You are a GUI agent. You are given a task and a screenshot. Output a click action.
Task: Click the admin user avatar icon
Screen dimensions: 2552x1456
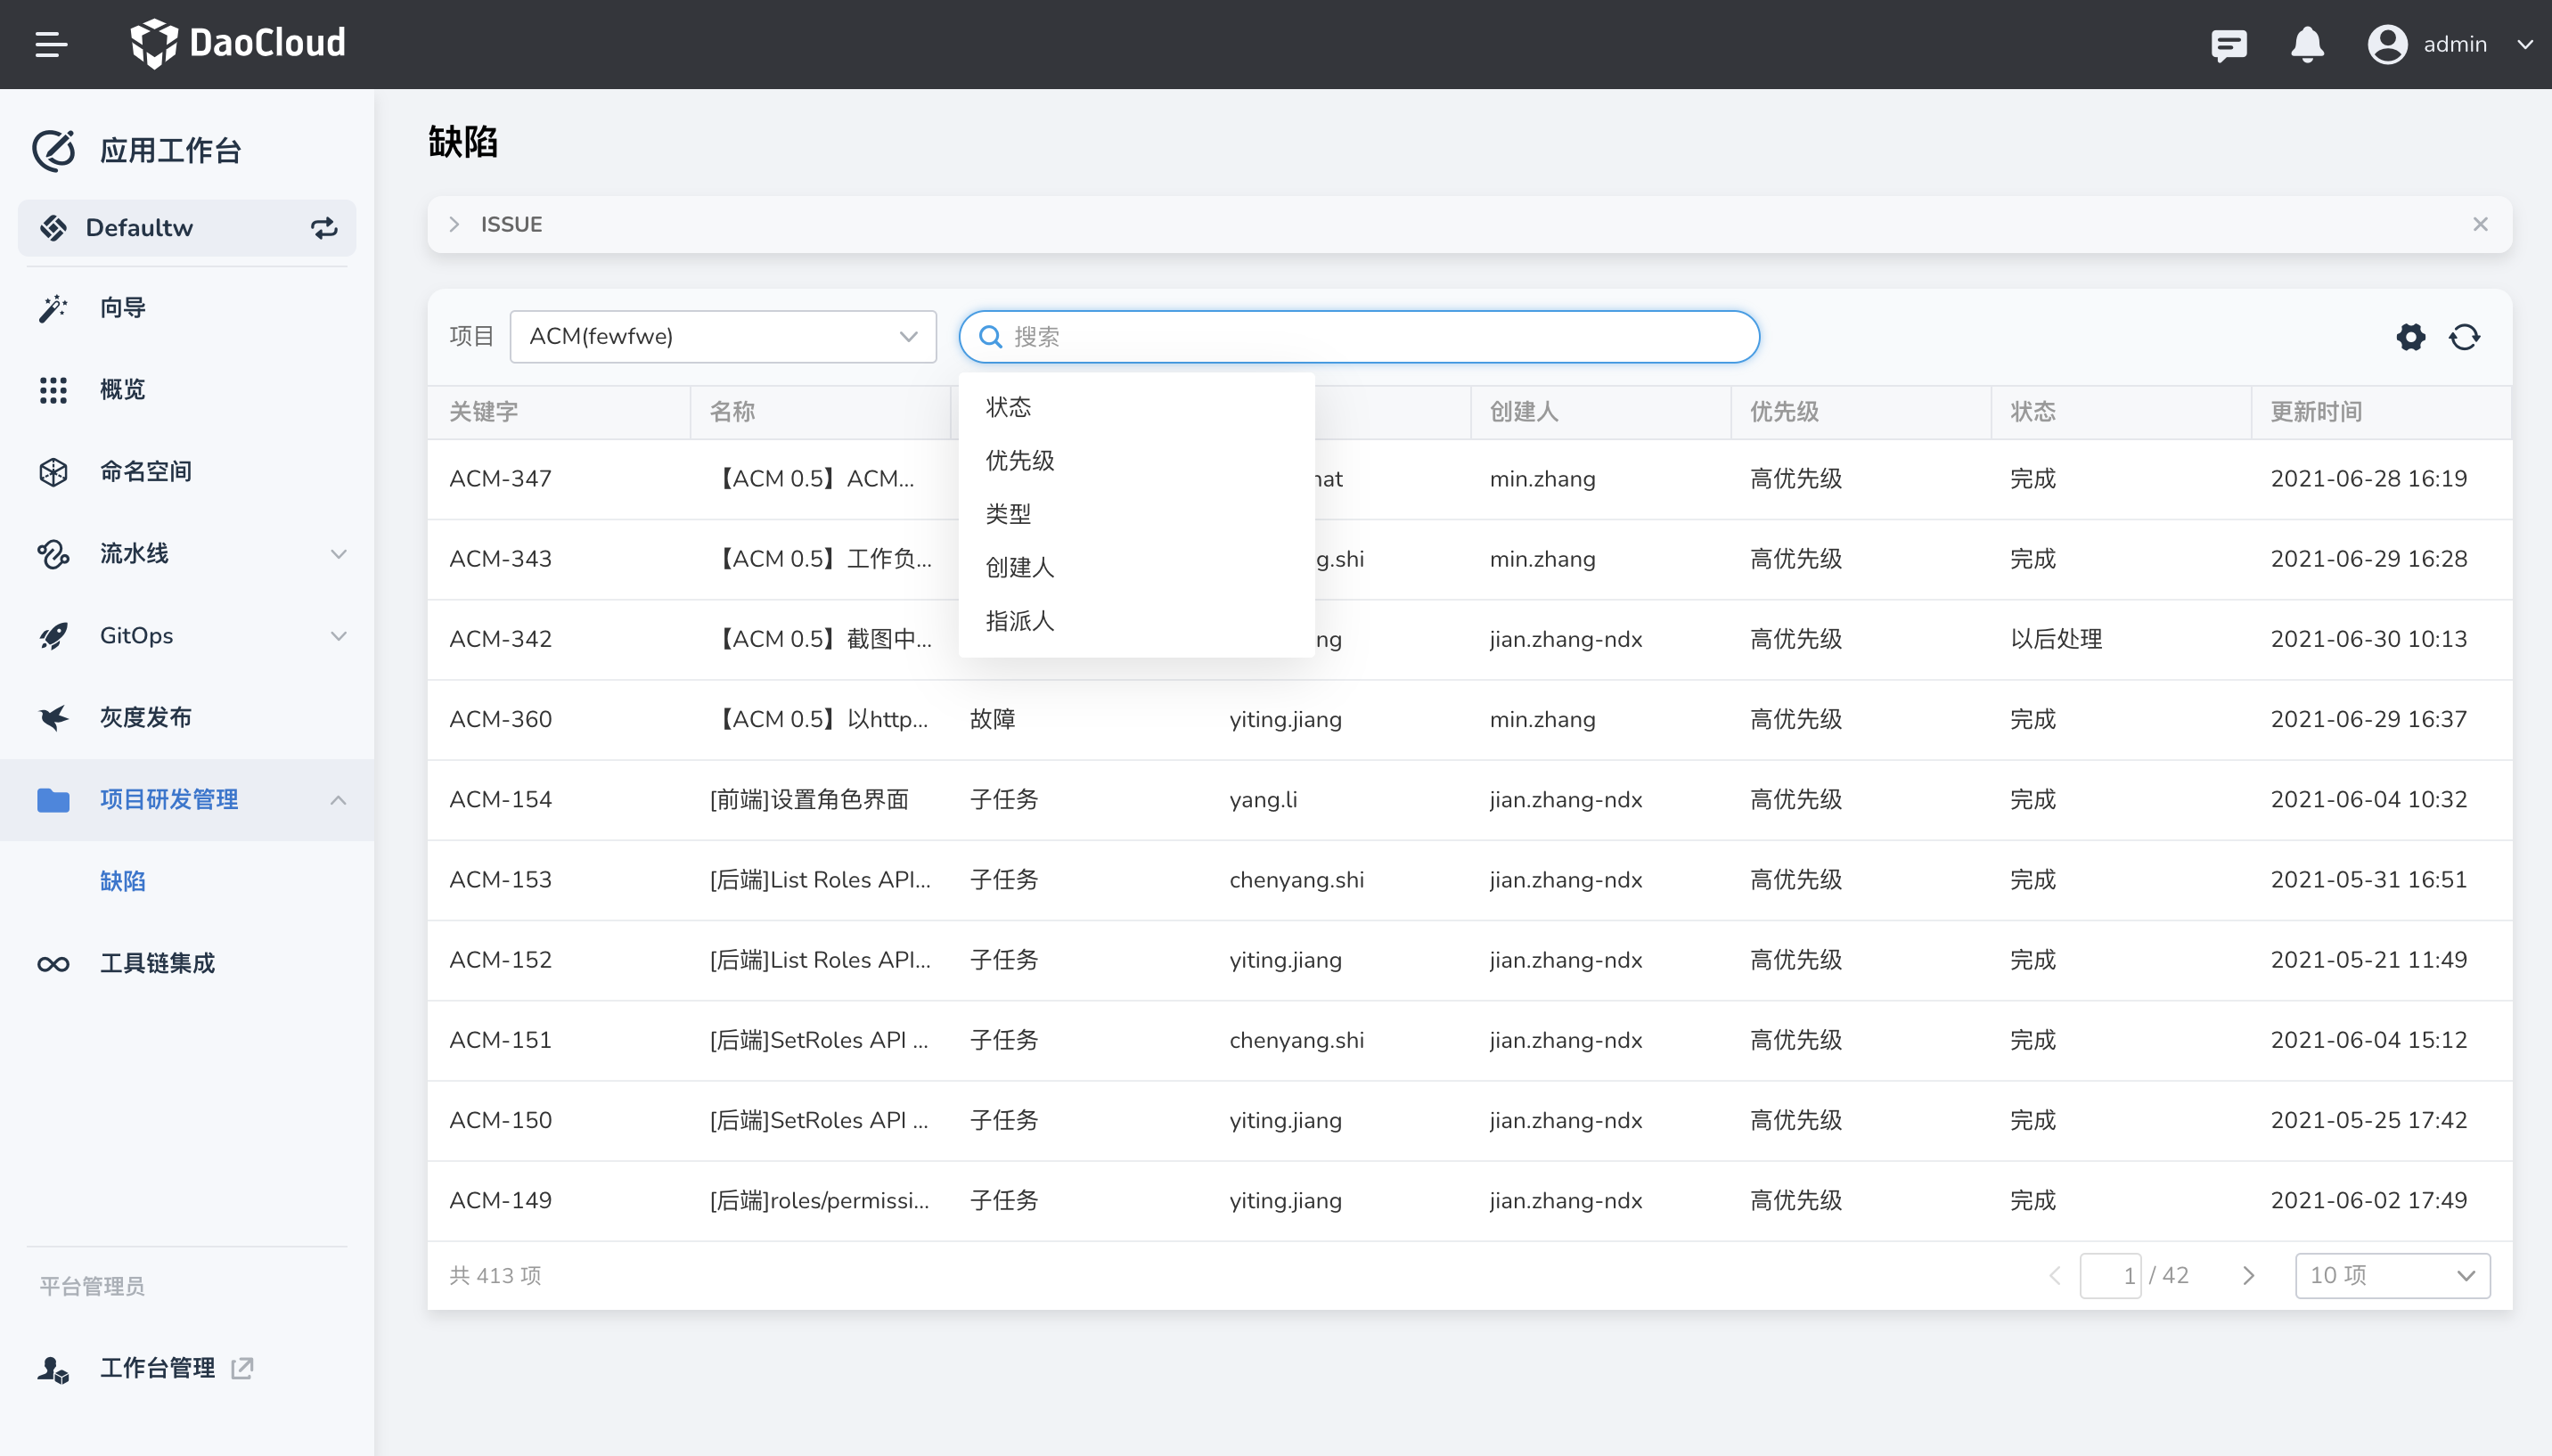pyautogui.click(x=2387, y=44)
